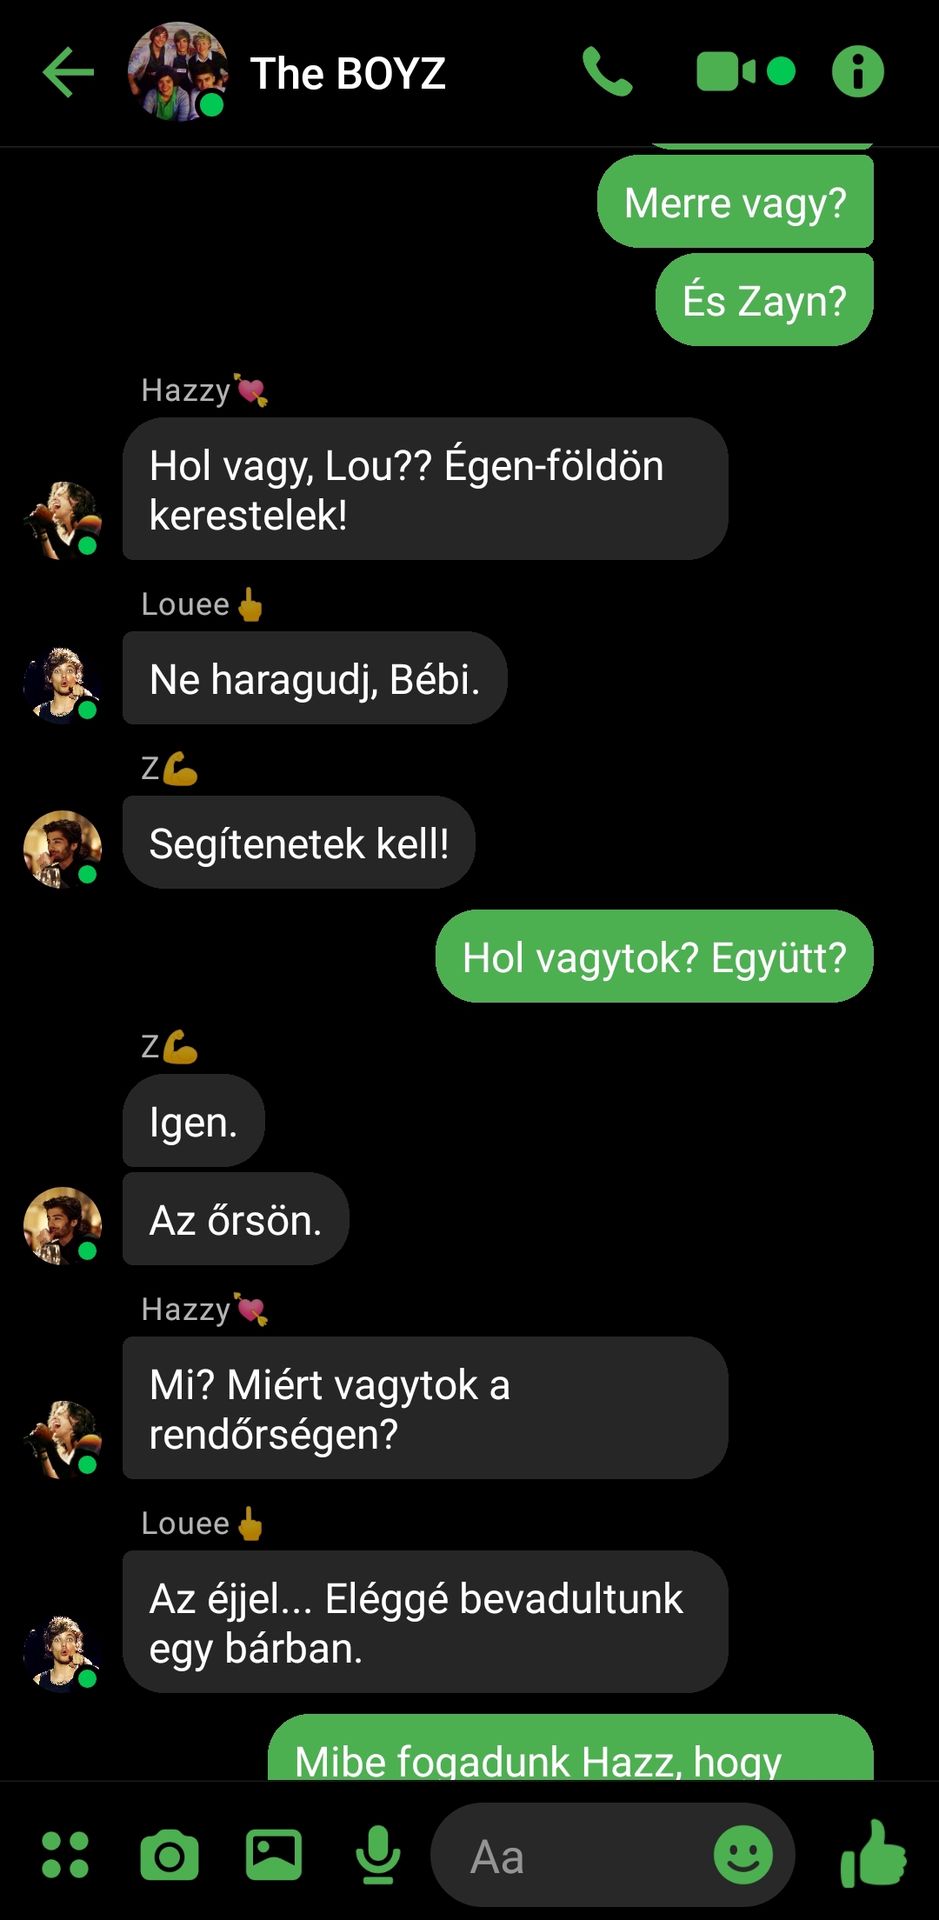The width and height of the screenshot is (939, 1920).
Task: Start a voice call with The BOYZ
Action: (x=607, y=72)
